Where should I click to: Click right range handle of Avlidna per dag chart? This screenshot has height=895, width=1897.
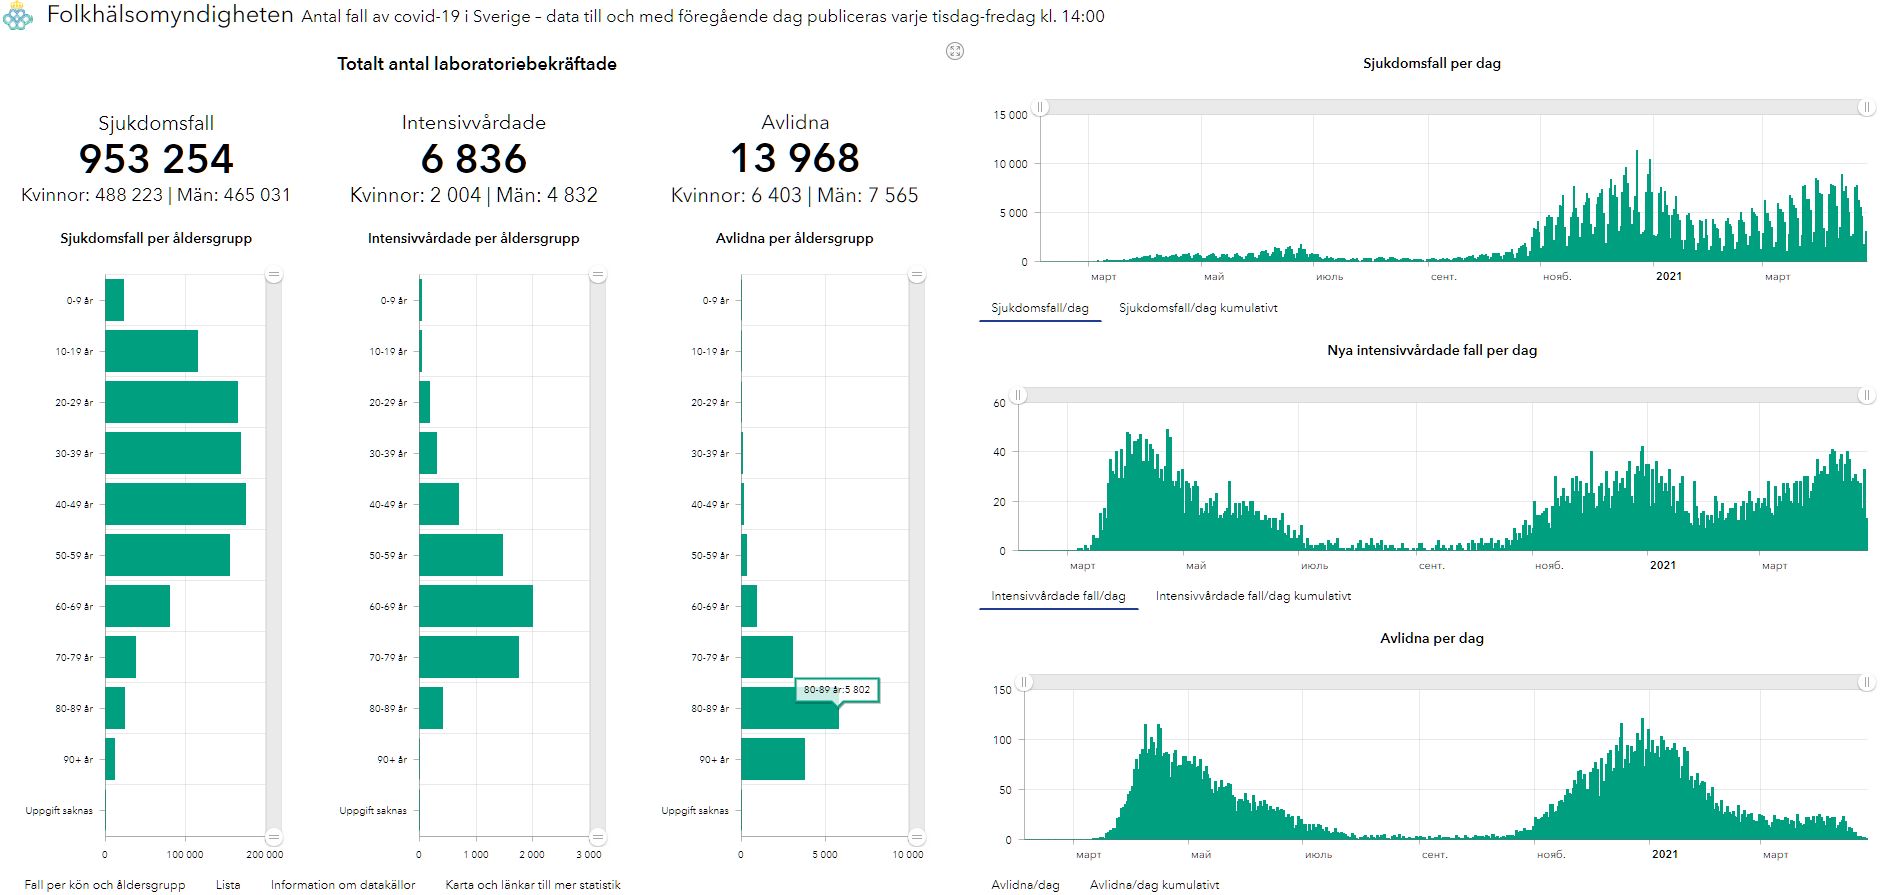click(1866, 682)
